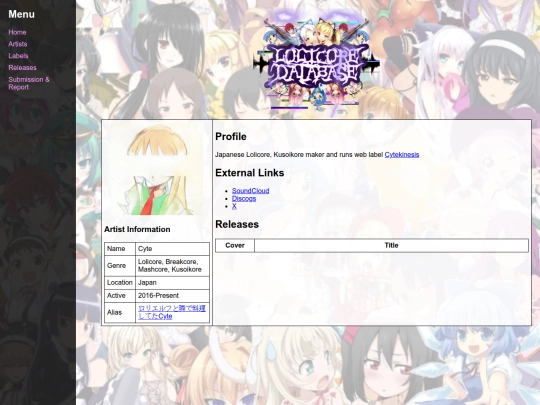Screen dimensions: 540x405
Task: Click the 'Active' label cell
Action: [120, 295]
